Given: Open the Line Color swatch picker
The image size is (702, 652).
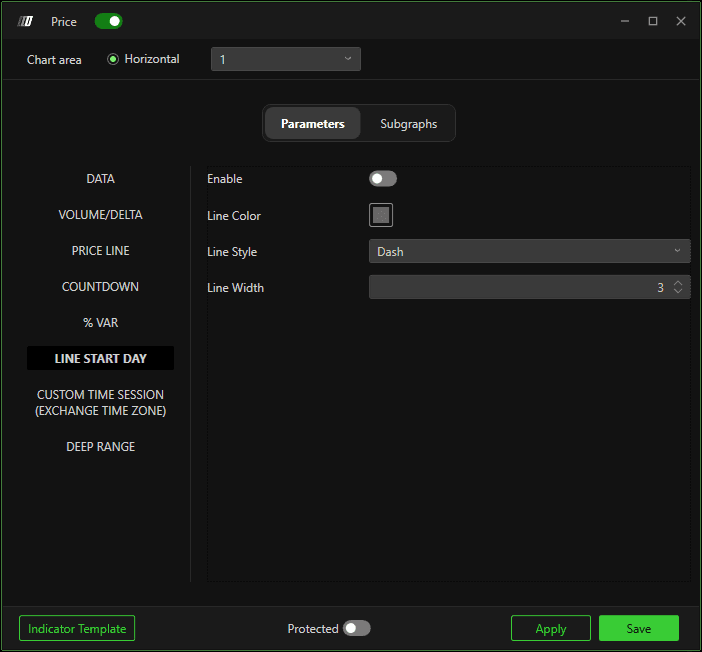Looking at the screenshot, I should pyautogui.click(x=381, y=215).
